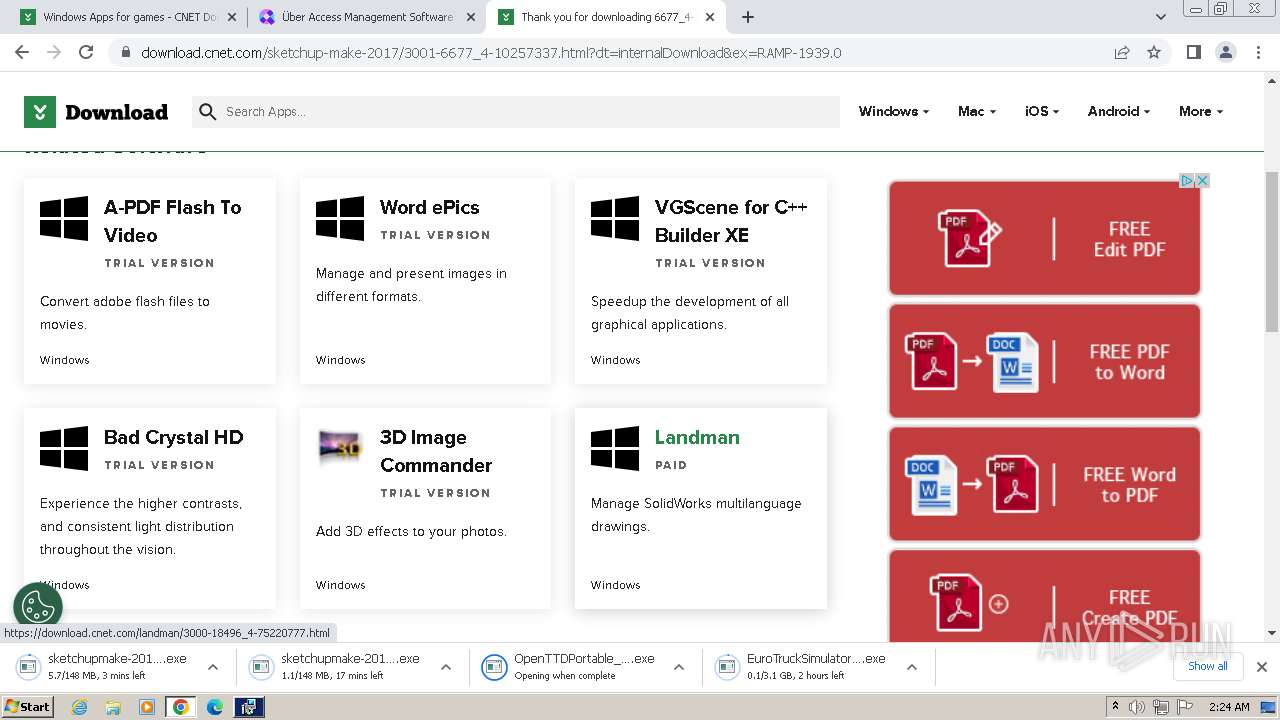This screenshot has height=720, width=1280.
Task: Click the Search Apps input field
Action: pos(516,112)
